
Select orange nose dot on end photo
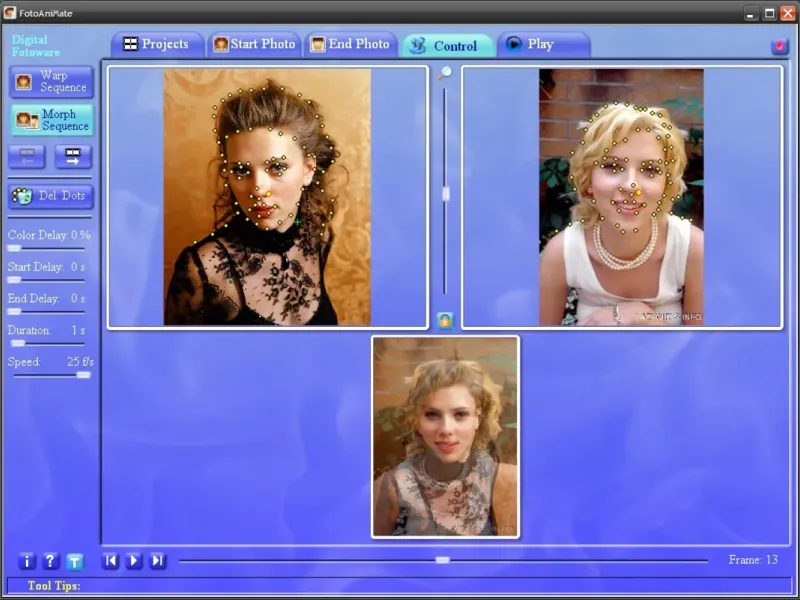tap(638, 192)
